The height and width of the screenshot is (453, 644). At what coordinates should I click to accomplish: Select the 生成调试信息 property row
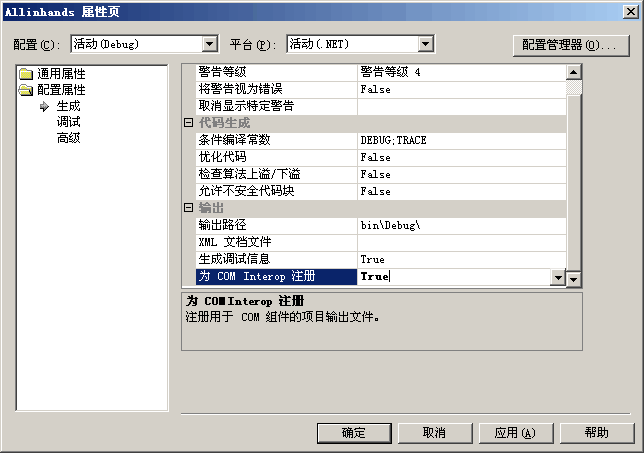point(276,260)
